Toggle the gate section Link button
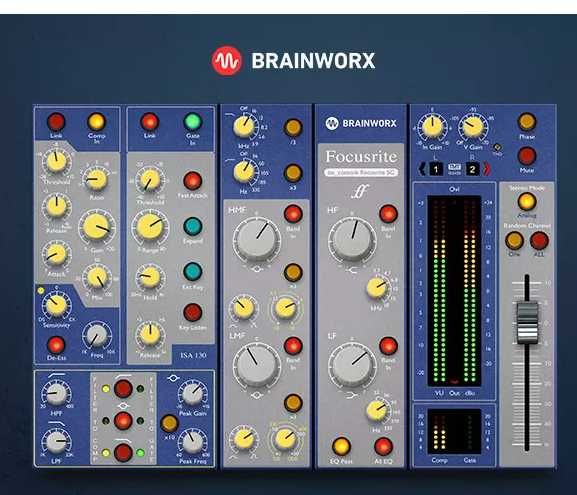 (149, 122)
